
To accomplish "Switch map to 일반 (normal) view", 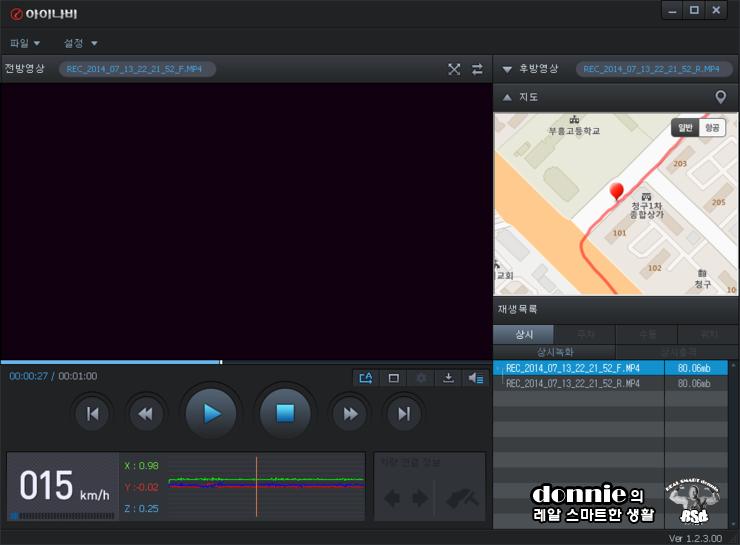I will coord(685,127).
